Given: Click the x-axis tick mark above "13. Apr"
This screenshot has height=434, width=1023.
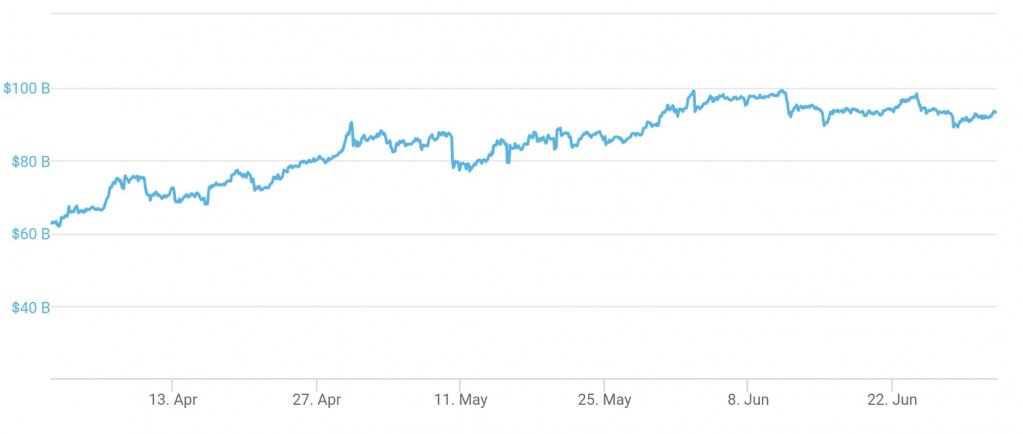Looking at the screenshot, I should [173, 383].
